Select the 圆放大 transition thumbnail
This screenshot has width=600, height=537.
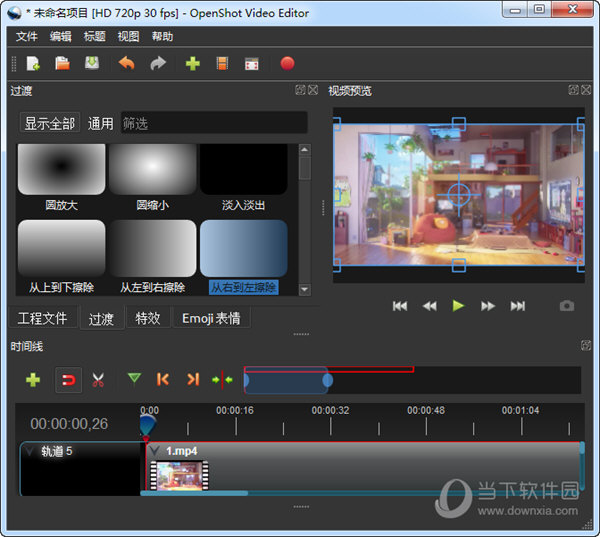62,169
